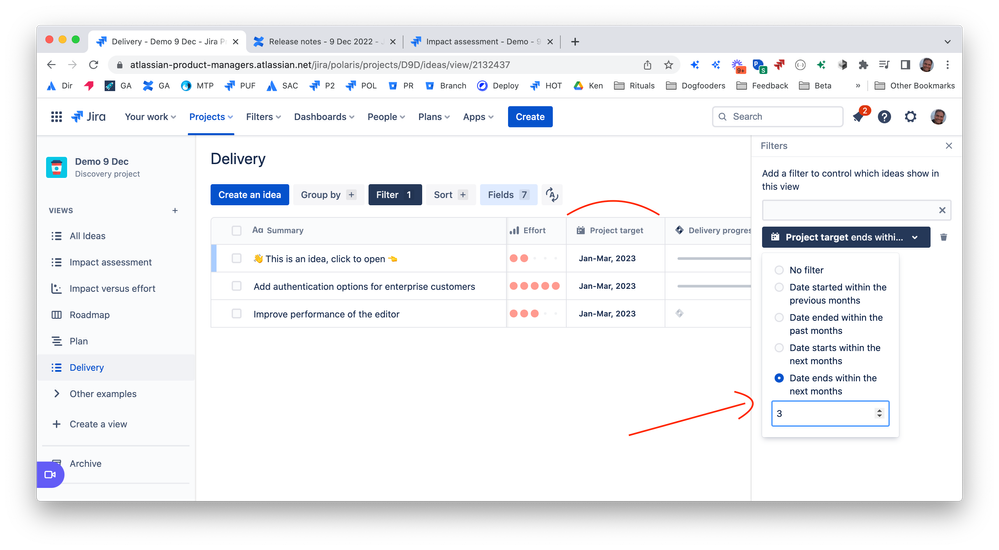Viewport: 999px width, 550px height.
Task: Click the blue Create button
Action: (530, 117)
